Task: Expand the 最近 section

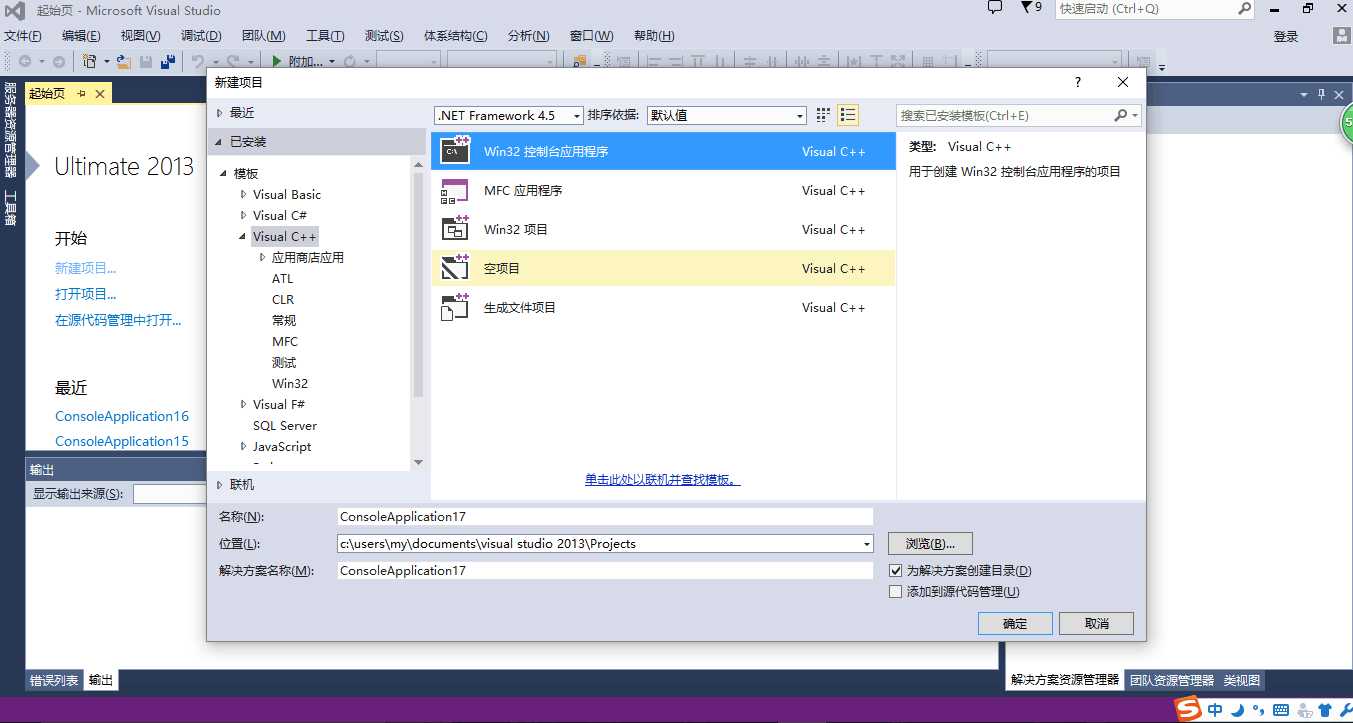Action: click(x=220, y=113)
